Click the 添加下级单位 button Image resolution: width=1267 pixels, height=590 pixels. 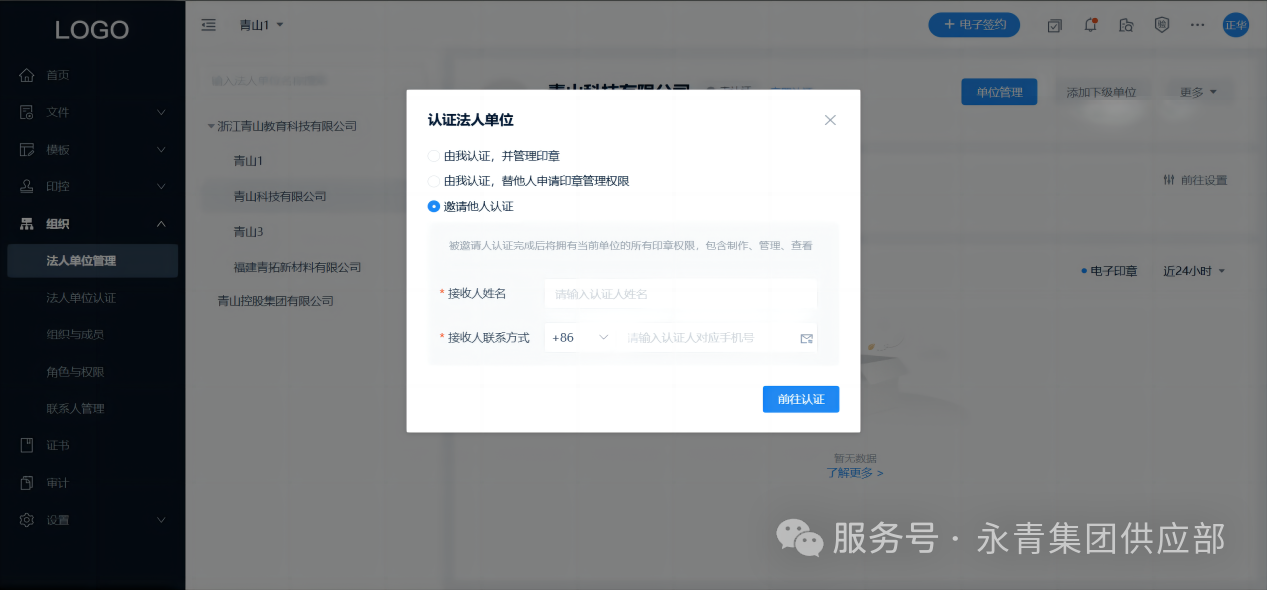point(1101,92)
